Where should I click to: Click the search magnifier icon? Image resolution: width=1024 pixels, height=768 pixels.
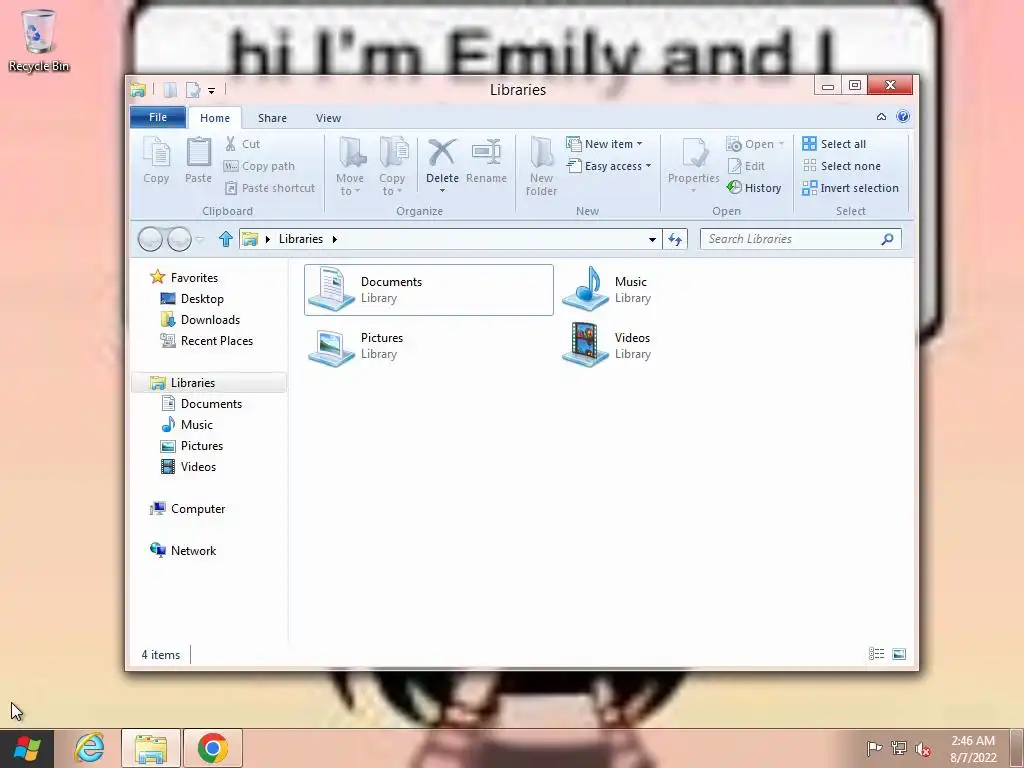tap(887, 239)
